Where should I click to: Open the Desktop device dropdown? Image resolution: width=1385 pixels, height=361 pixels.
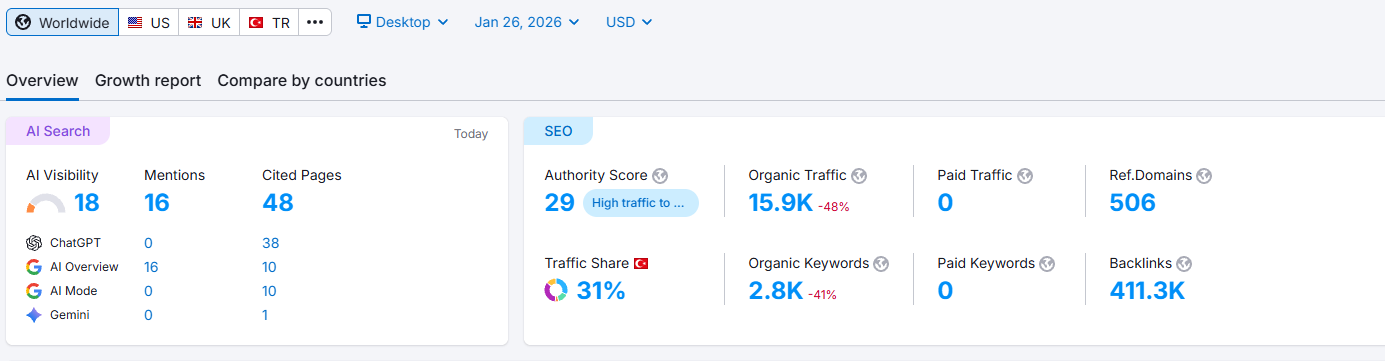pos(403,22)
